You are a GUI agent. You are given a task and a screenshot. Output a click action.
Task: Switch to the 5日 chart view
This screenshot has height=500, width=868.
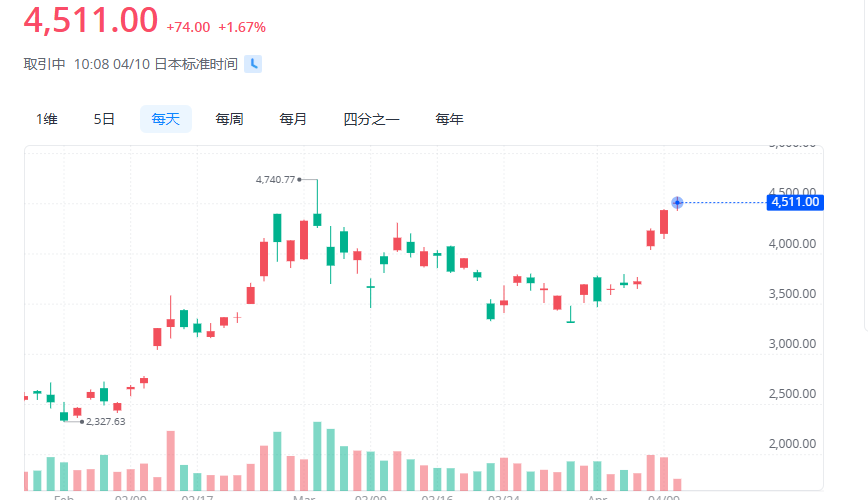coord(104,119)
